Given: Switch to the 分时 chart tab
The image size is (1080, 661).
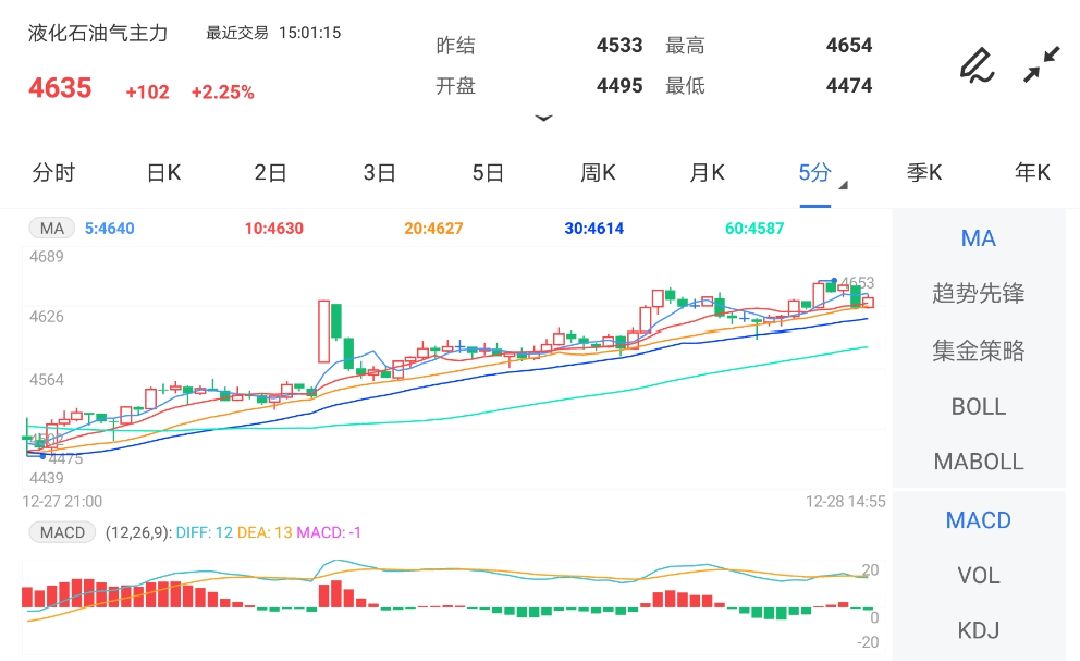Looking at the screenshot, I should [x=53, y=172].
